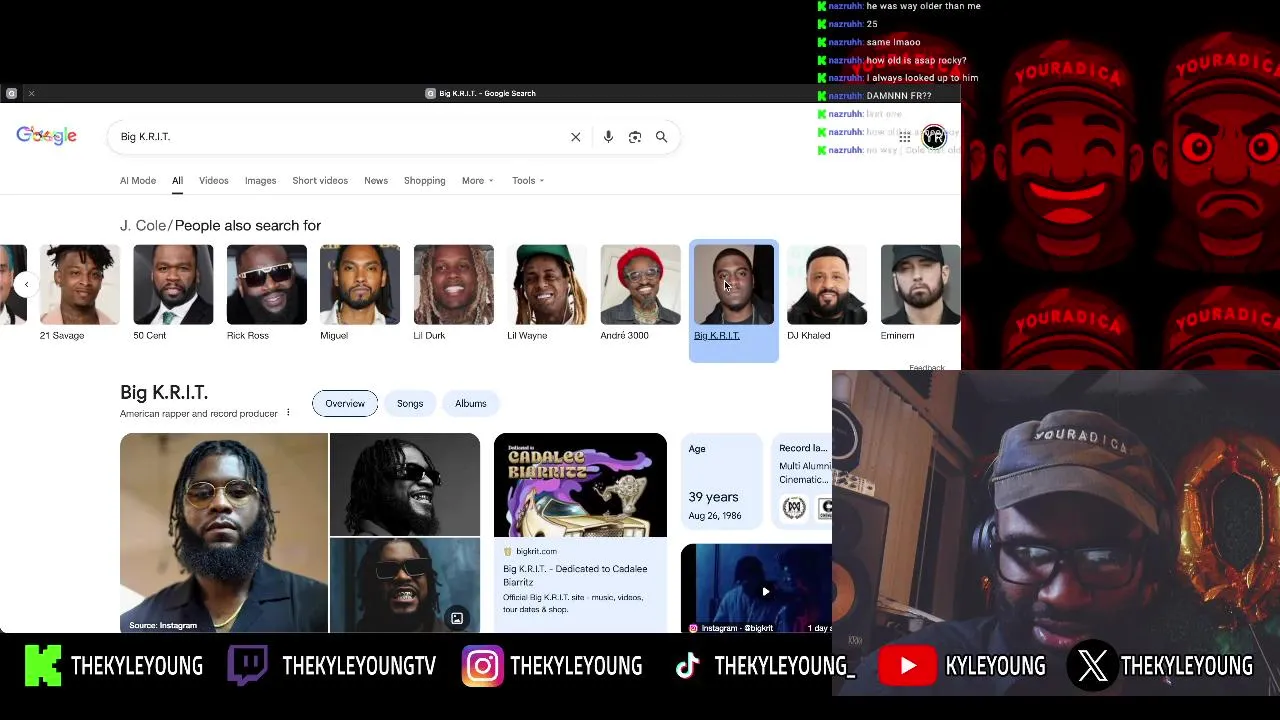This screenshot has height=720, width=1280.
Task: Open the Cadalee Biarritz album artwork
Action: (580, 485)
